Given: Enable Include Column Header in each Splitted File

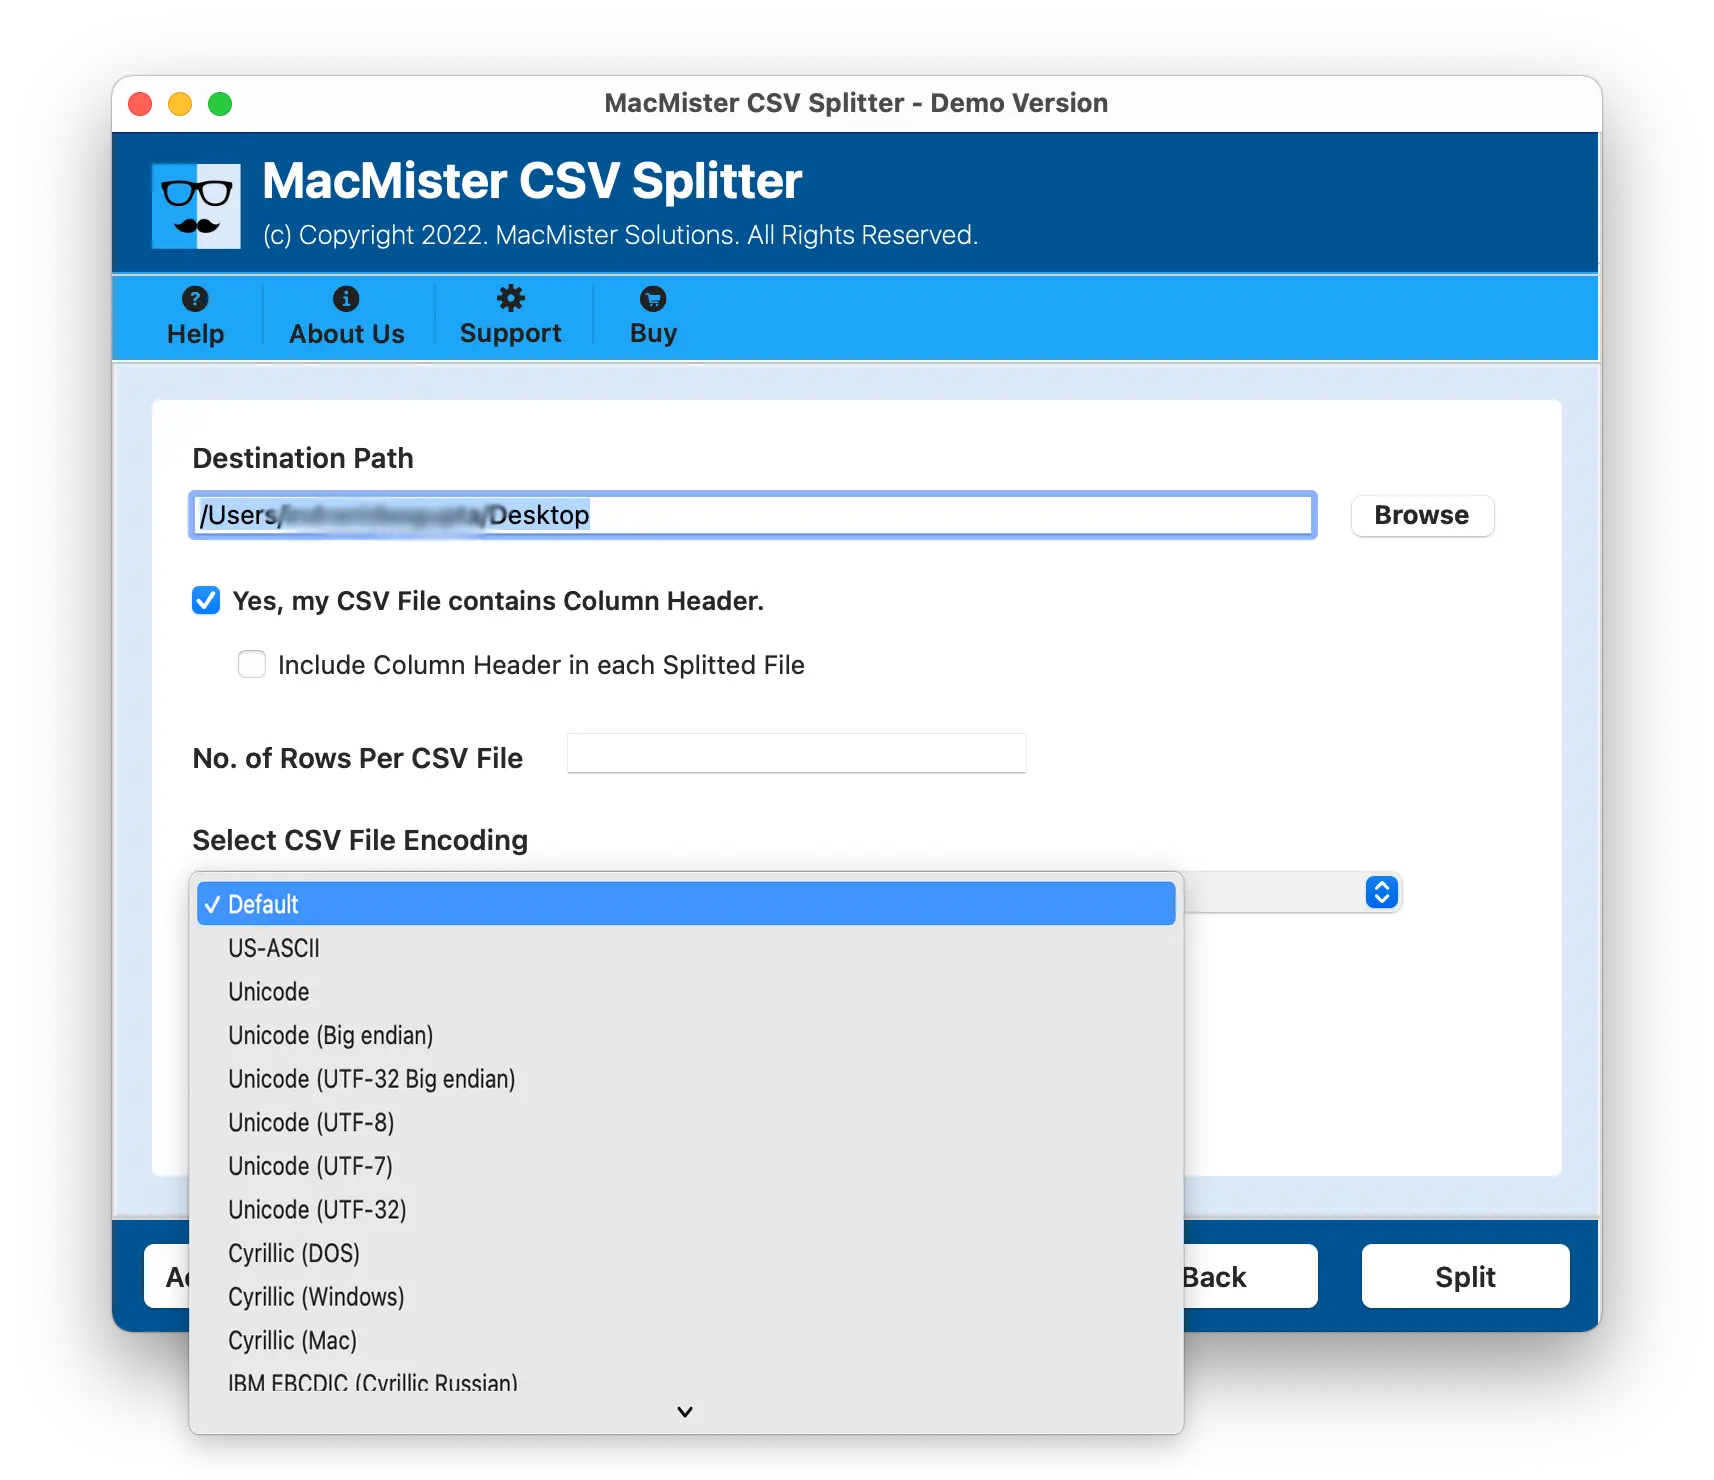Looking at the screenshot, I should pyautogui.click(x=252, y=664).
